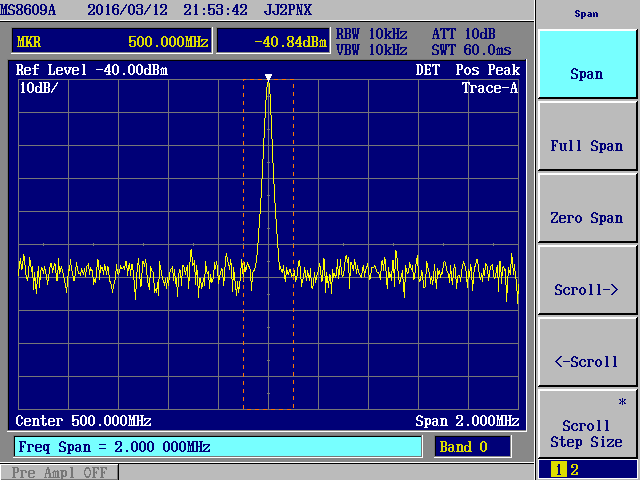This screenshot has height=480, width=640.
Task: Click the DET Pos Peak label
Action: pyautogui.click(x=468, y=70)
